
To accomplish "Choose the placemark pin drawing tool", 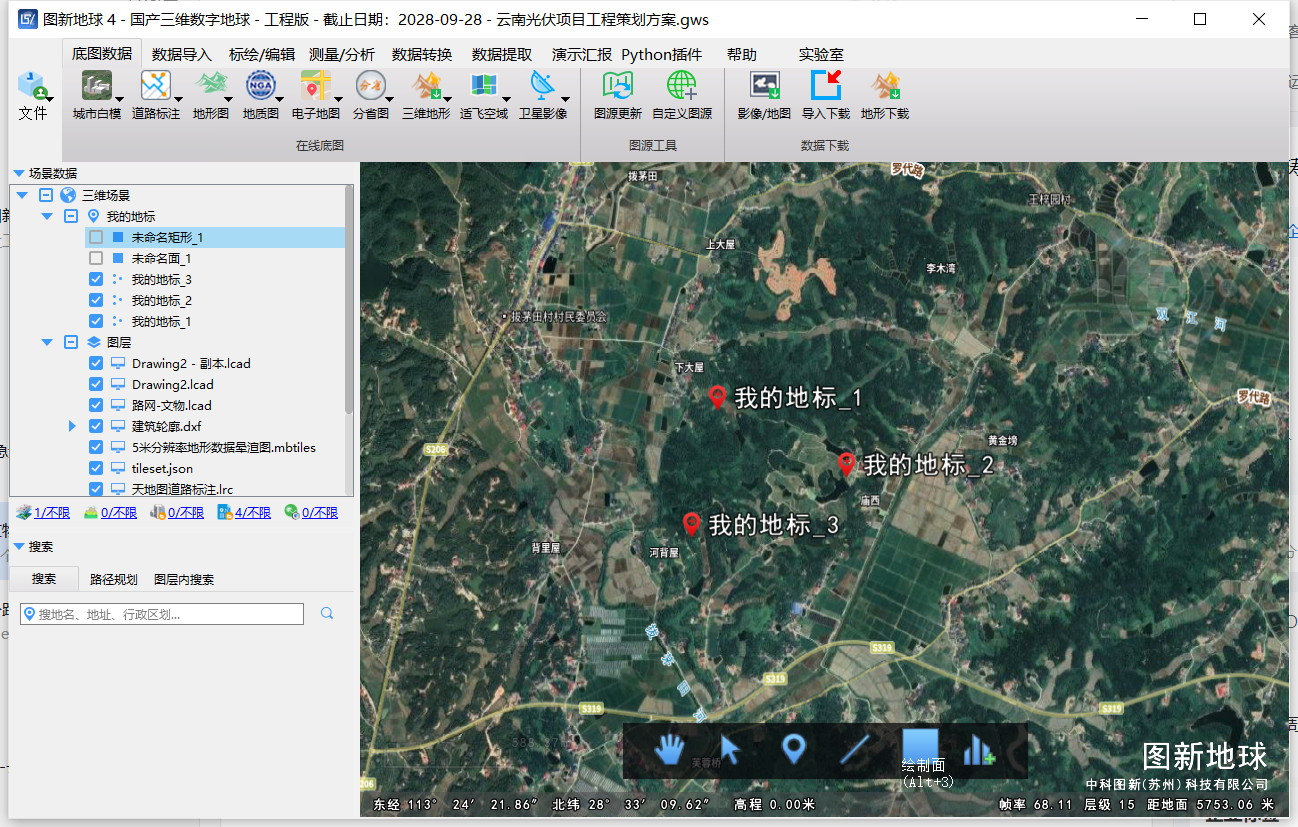I will (793, 749).
